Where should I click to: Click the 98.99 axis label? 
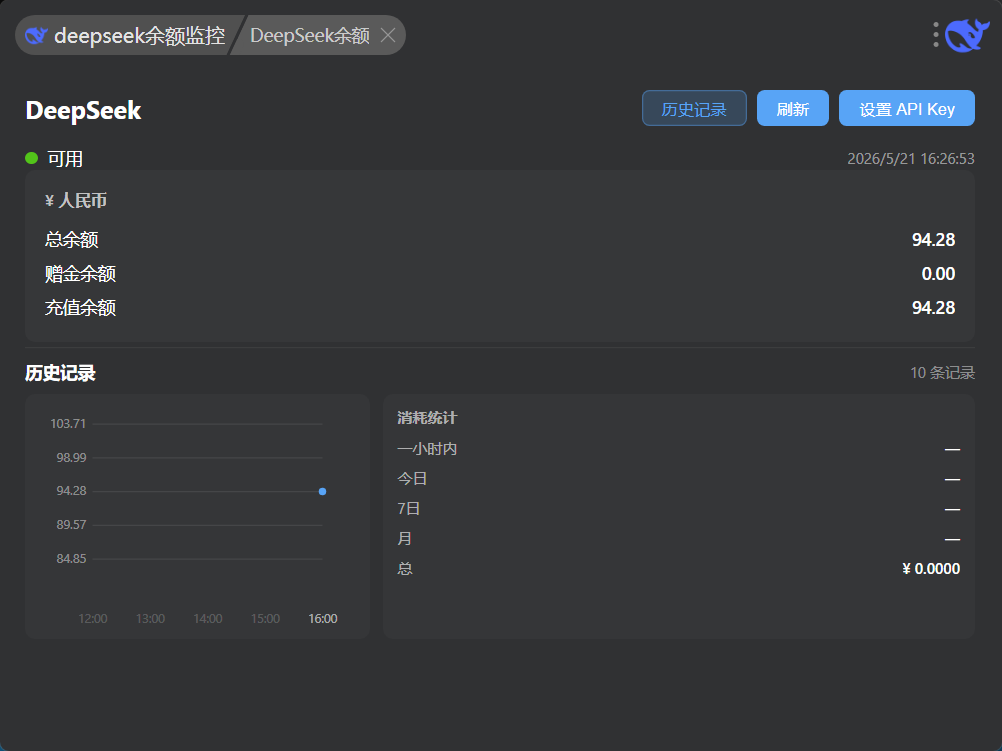[x=71, y=458]
